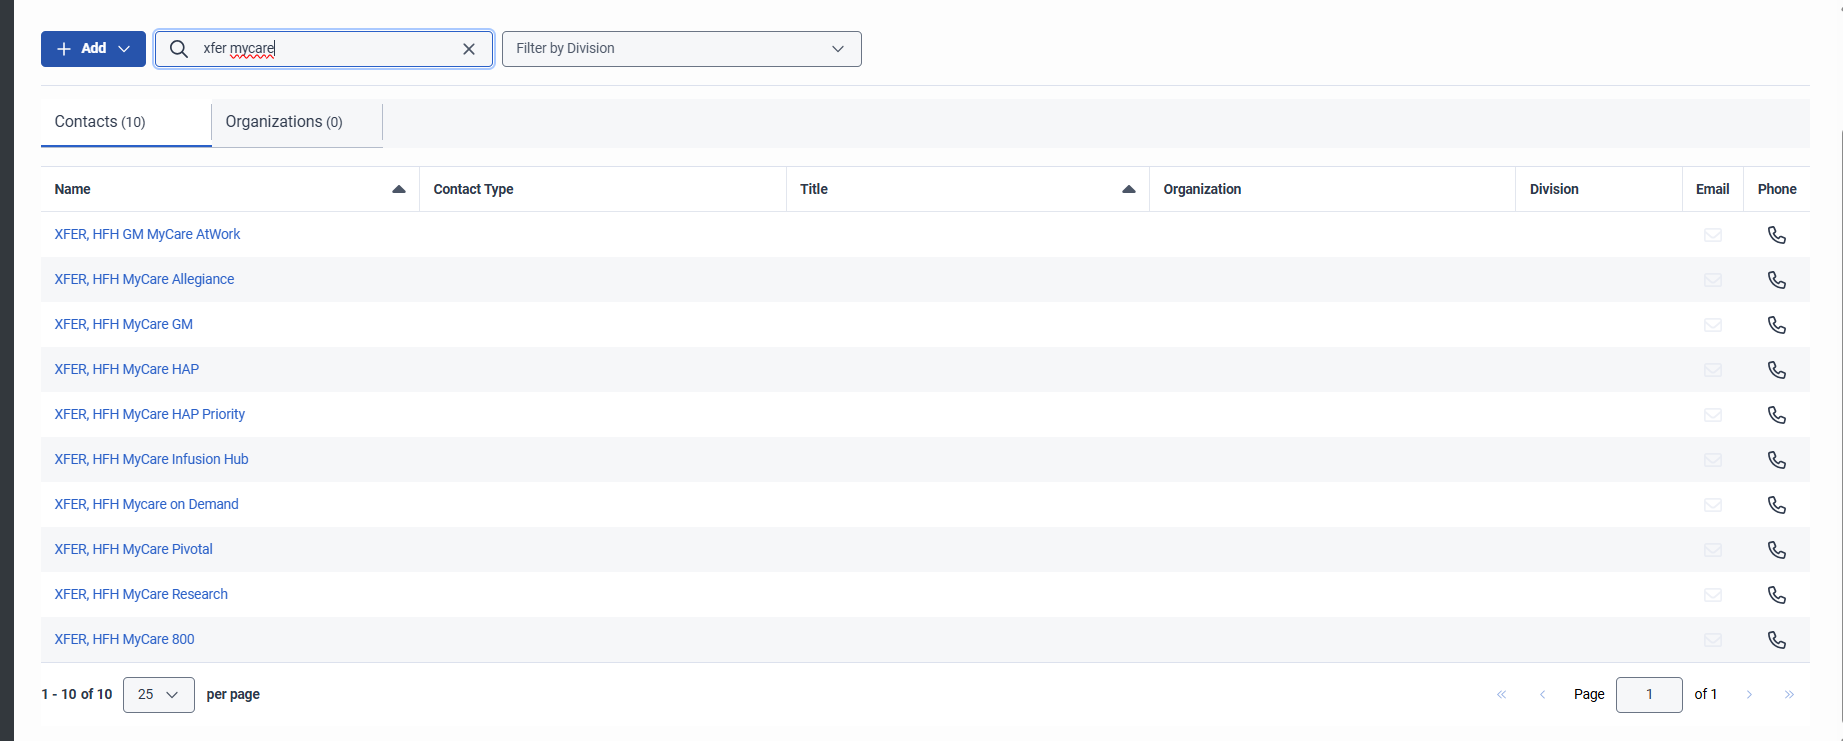Open XFER, HFH MyCare GM contact
Viewport: 1843px width, 741px height.
123,324
